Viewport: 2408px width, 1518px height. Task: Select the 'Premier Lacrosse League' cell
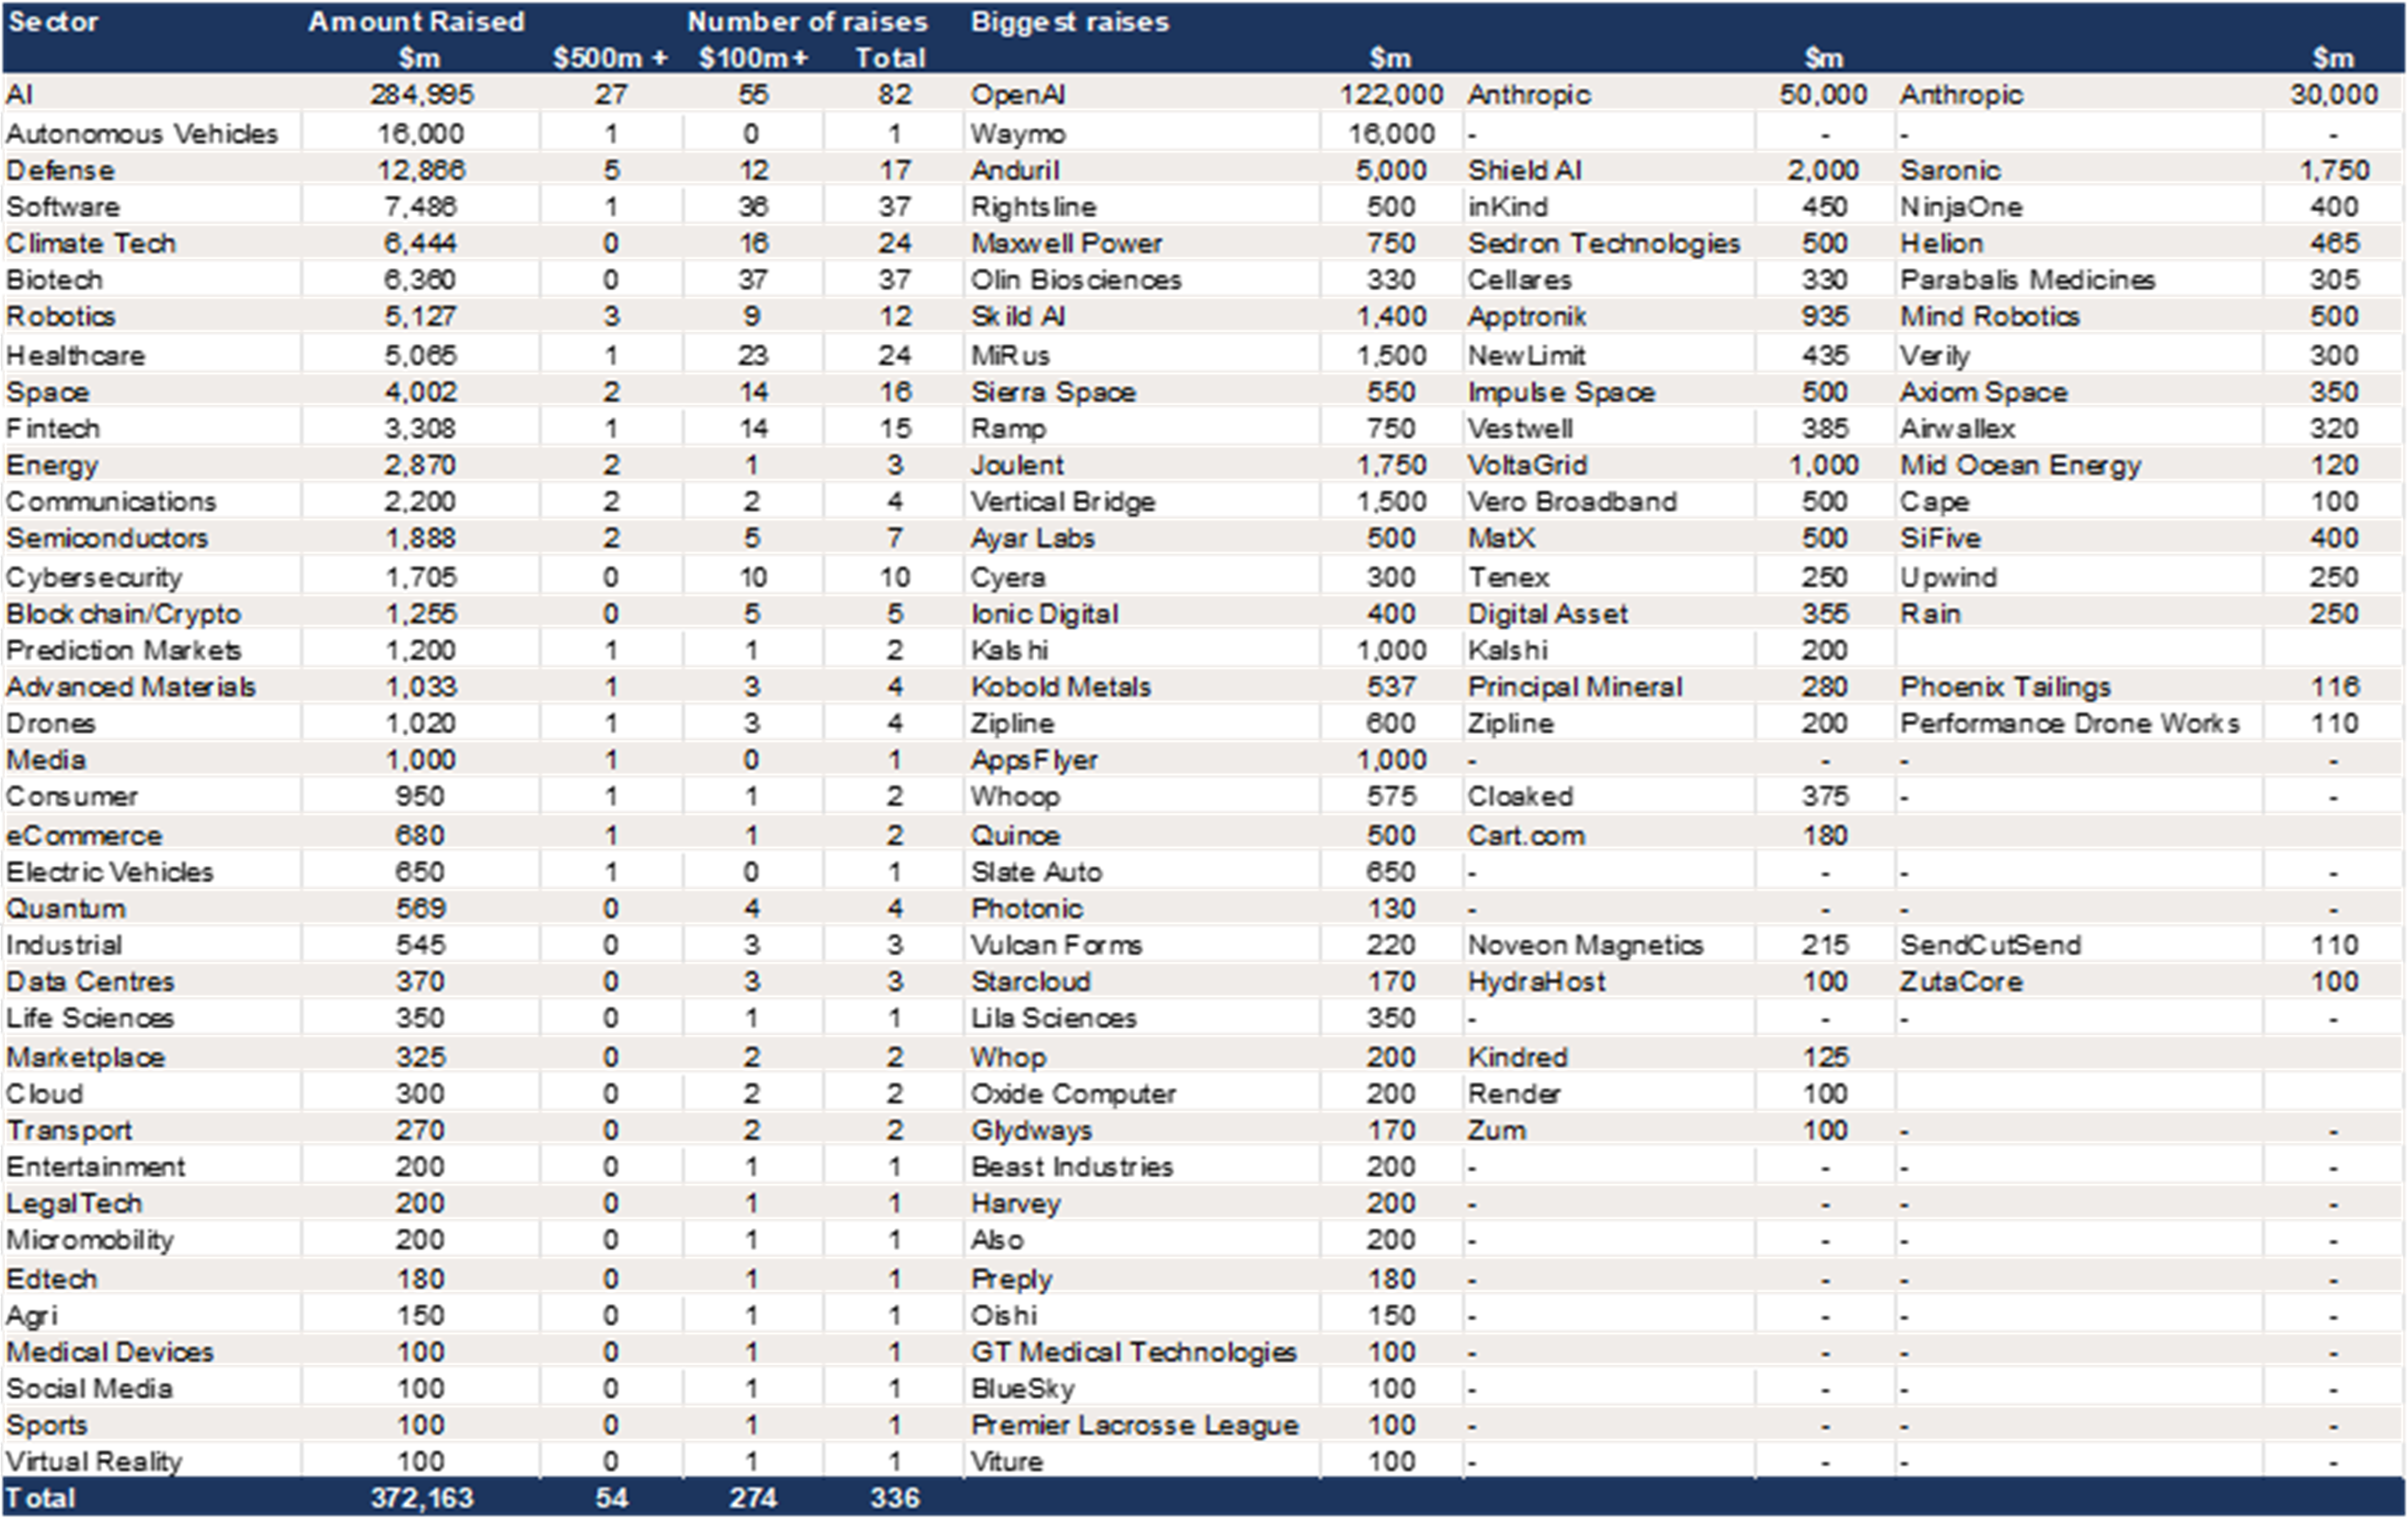(x=1134, y=1425)
